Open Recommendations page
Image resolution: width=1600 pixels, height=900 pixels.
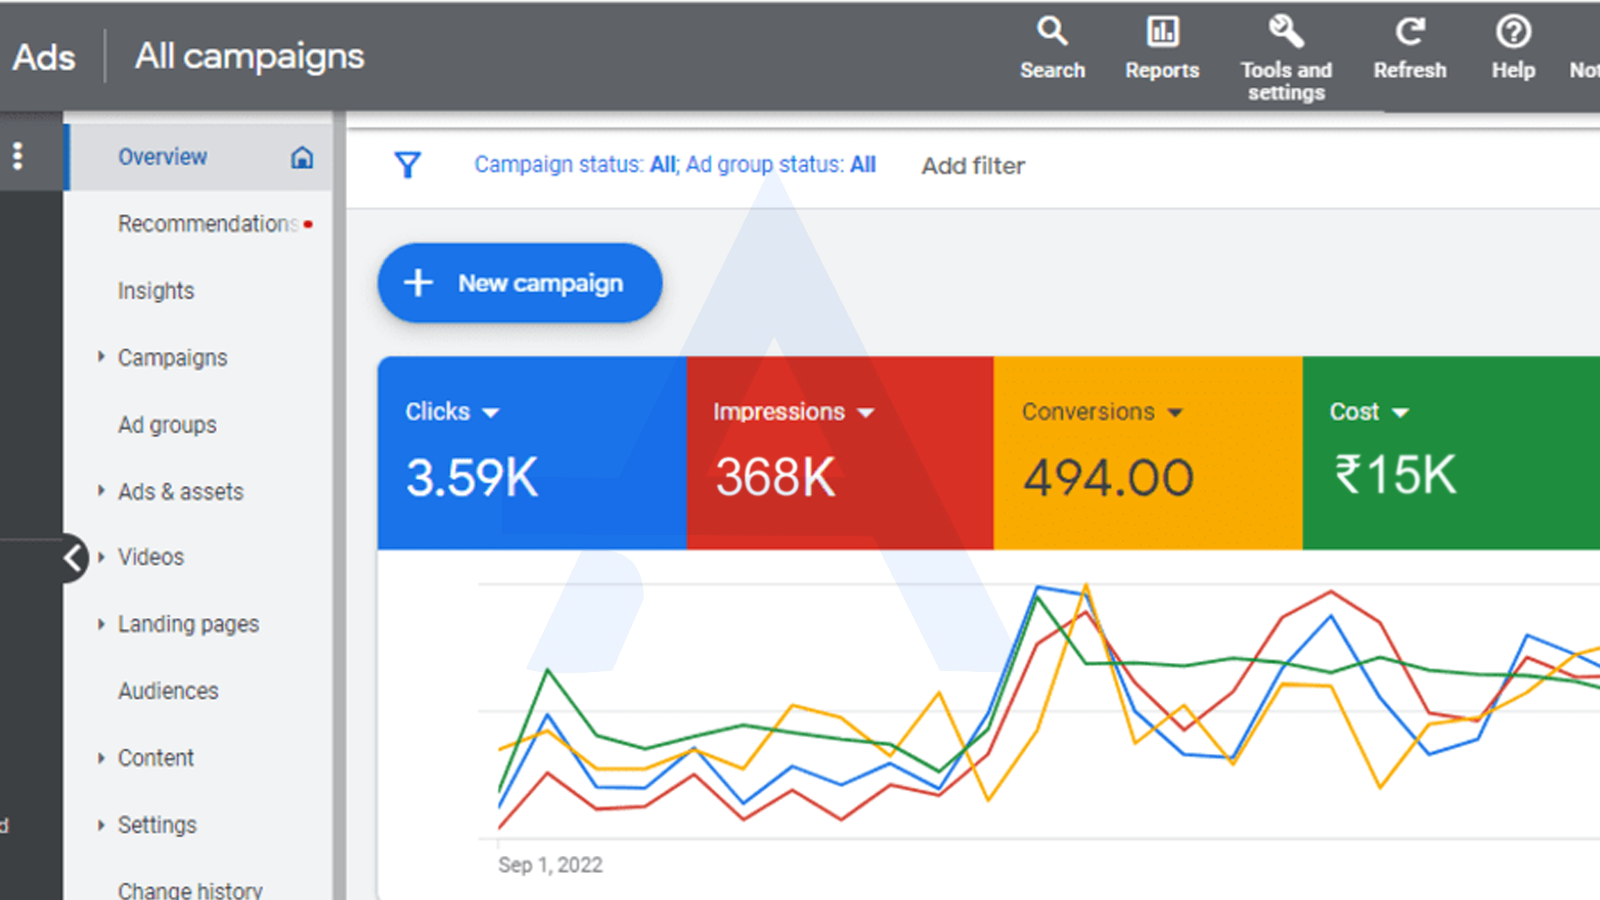[207, 224]
